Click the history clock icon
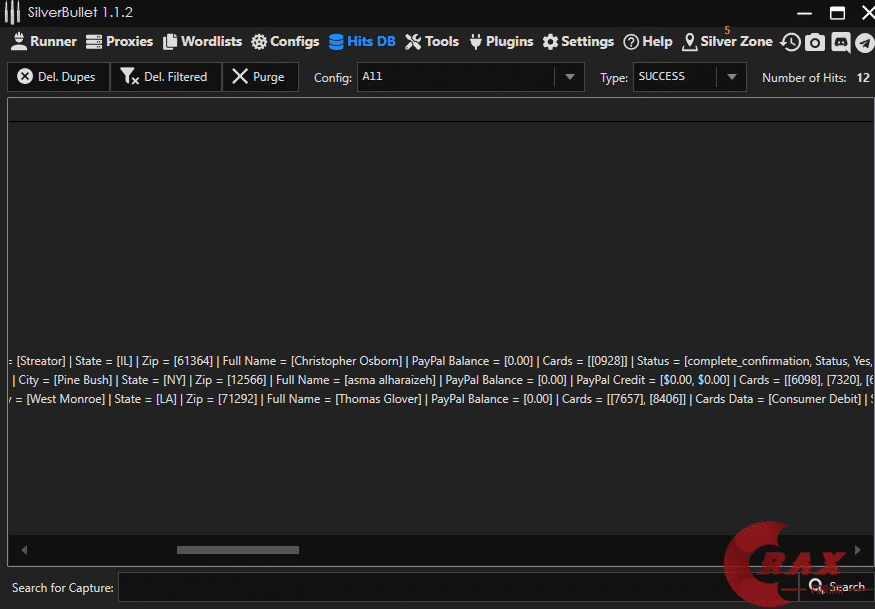875x609 pixels. pyautogui.click(x=790, y=42)
